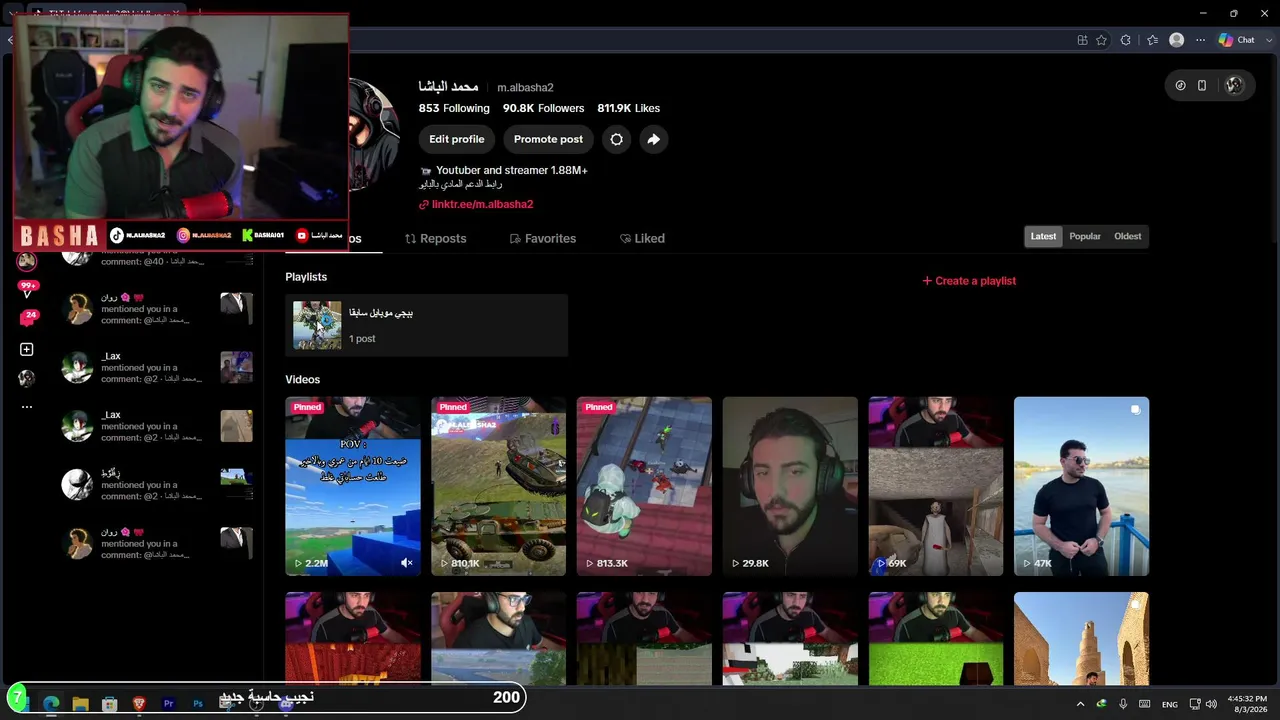Viewport: 1280px width, 720px height.
Task: Open the activity icon with 99+ badge
Action: coord(27,290)
